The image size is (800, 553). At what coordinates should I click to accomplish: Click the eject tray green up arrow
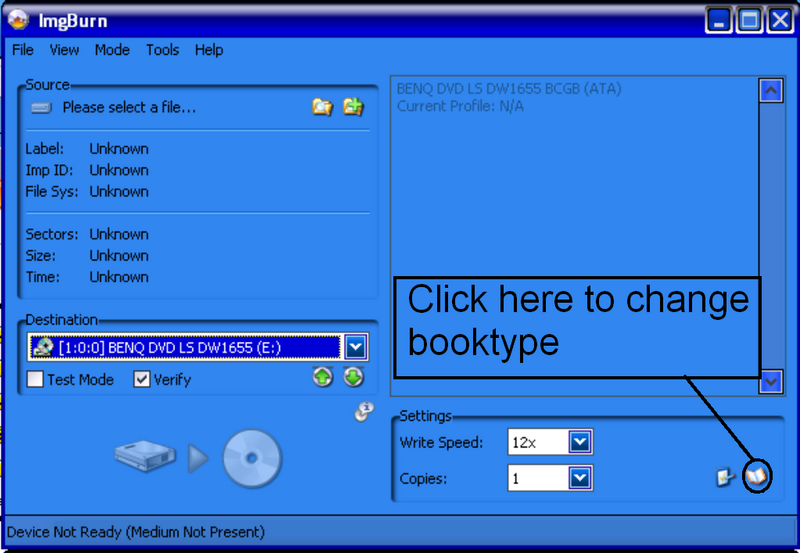coord(323,378)
